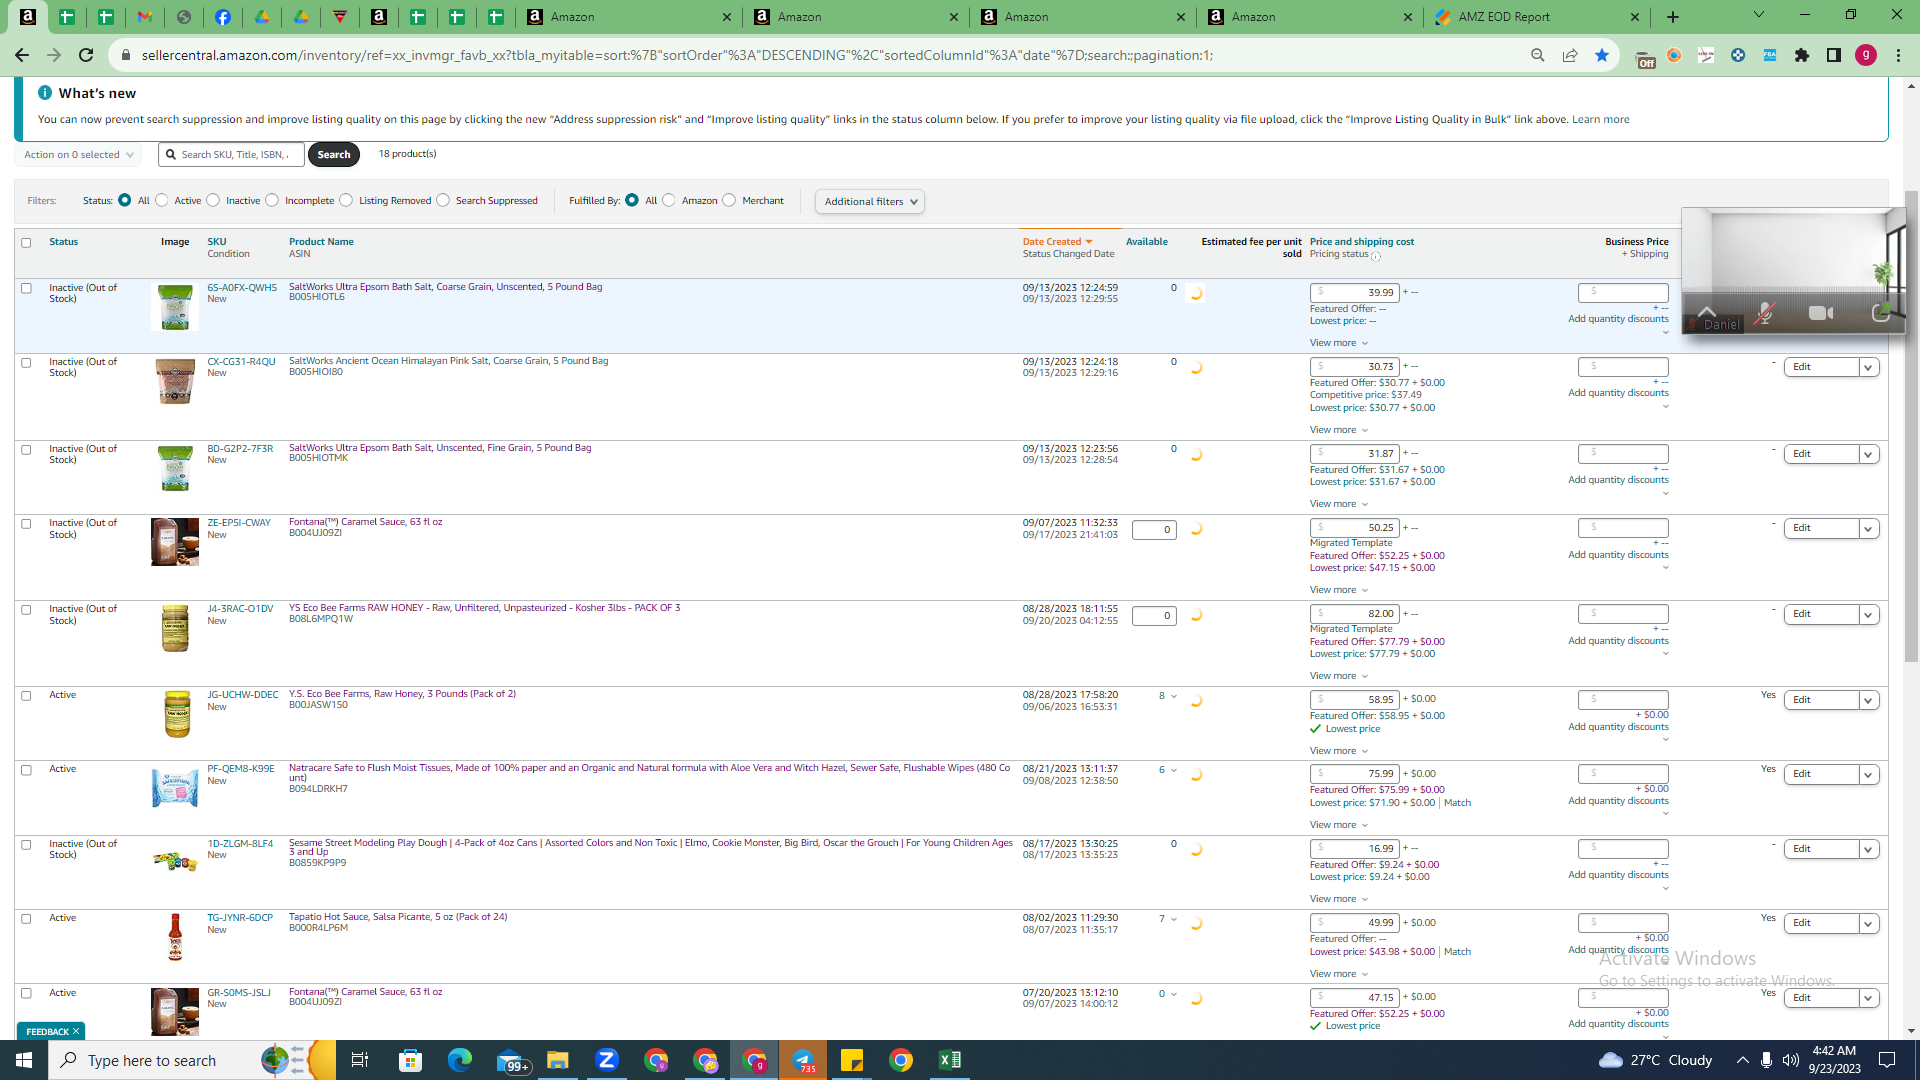1920x1080 pixels.
Task: Open Edit dropdown arrow for CX-CG31-R4QU
Action: [x=1868, y=368]
